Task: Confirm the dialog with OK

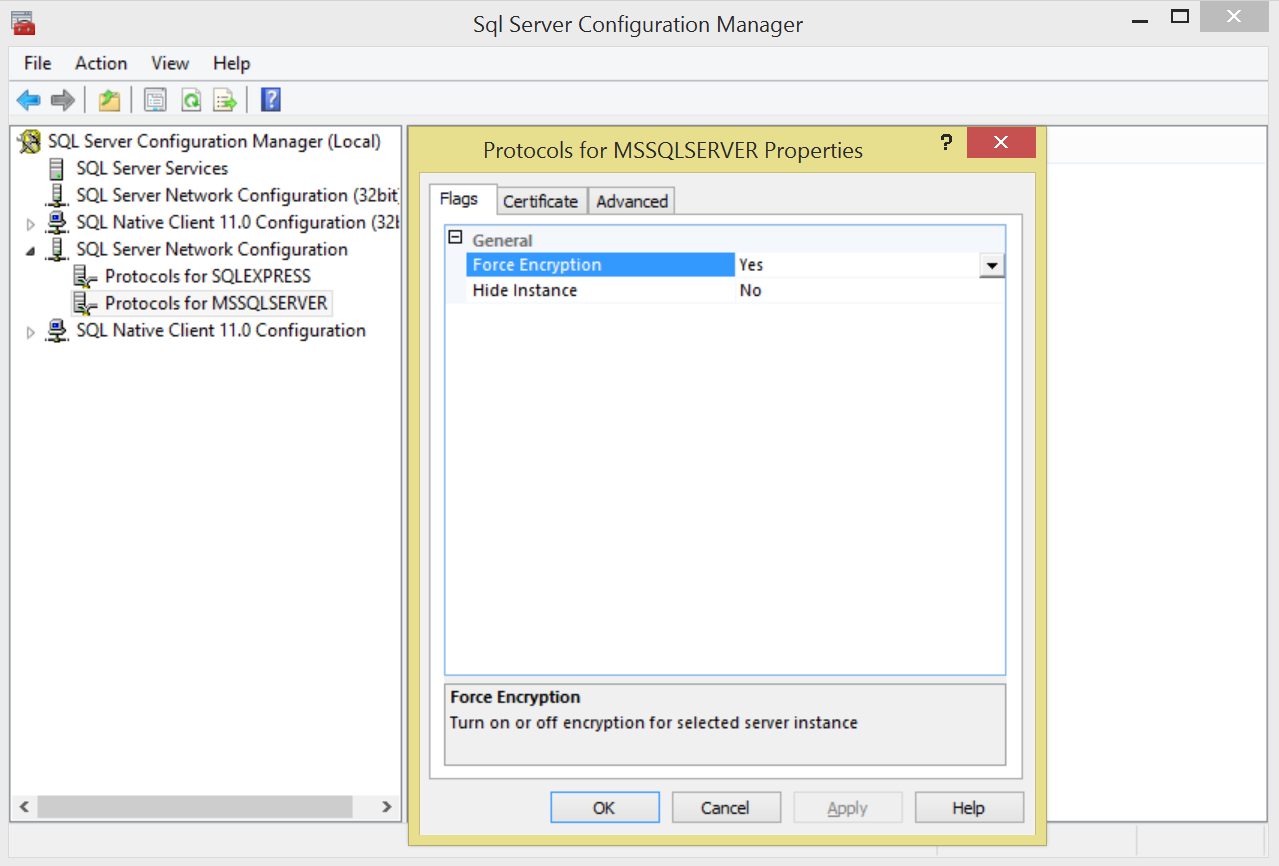Action: click(x=605, y=808)
